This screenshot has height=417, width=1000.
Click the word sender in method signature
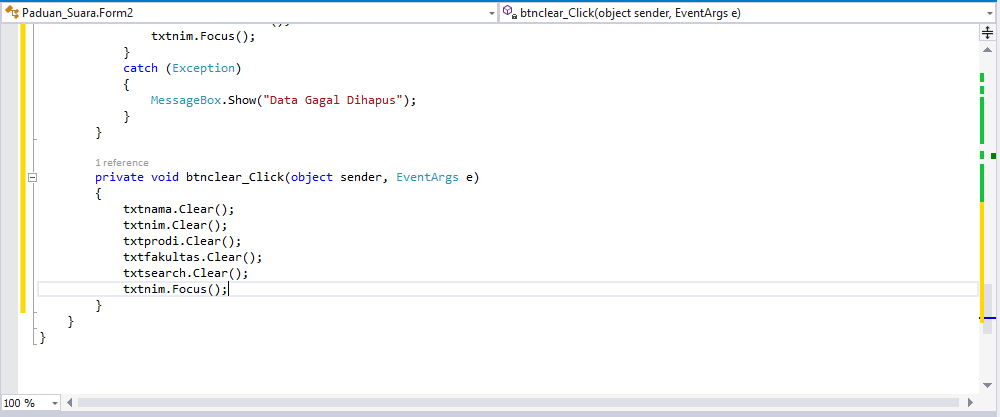point(361,177)
